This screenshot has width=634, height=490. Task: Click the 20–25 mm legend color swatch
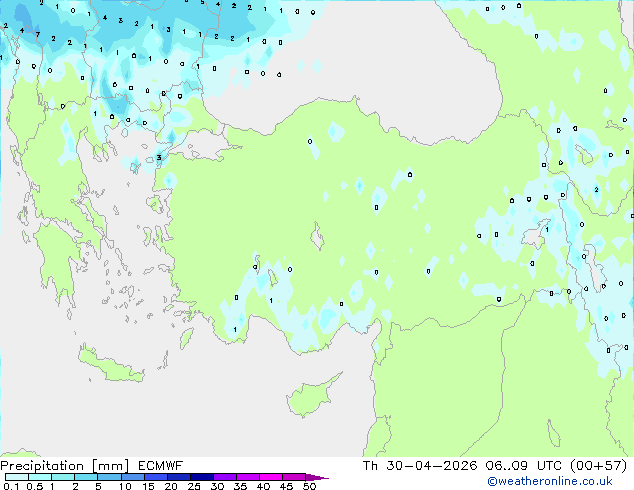[x=179, y=477]
